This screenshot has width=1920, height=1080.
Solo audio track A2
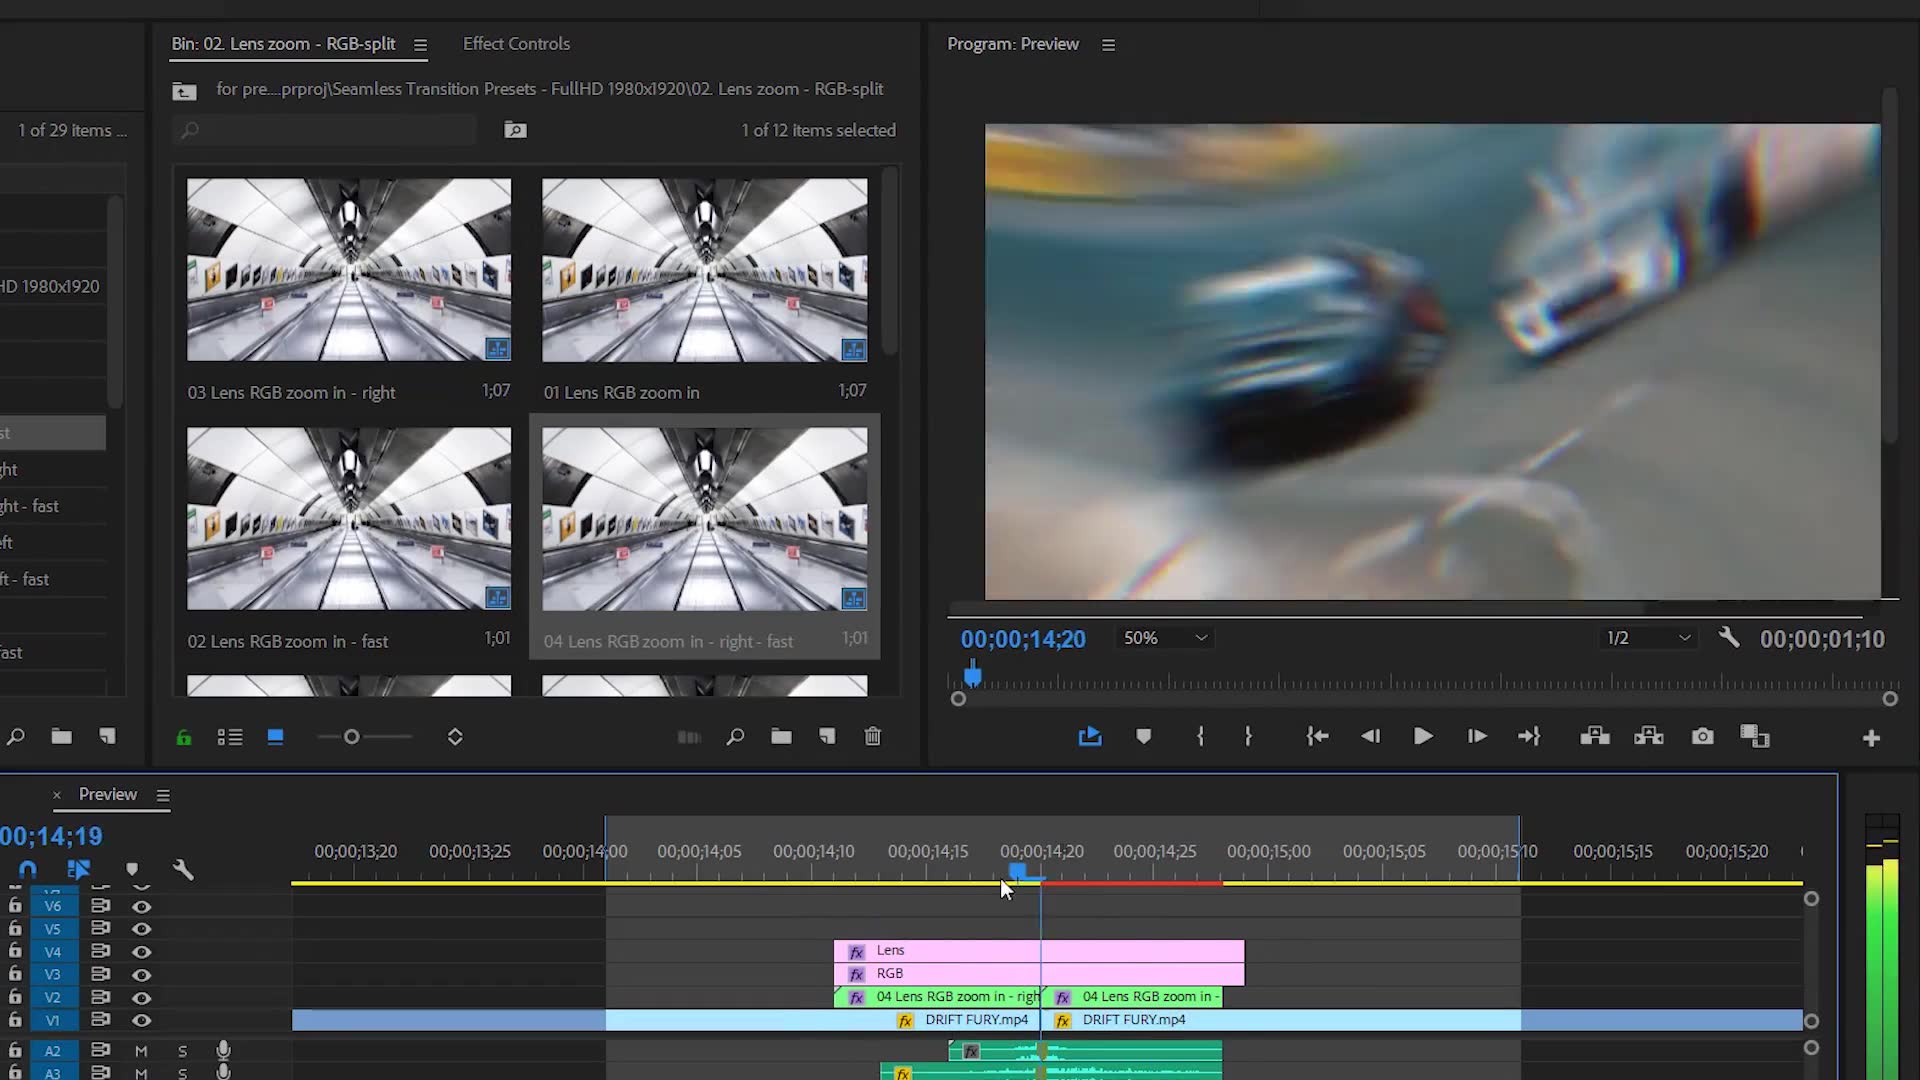pyautogui.click(x=182, y=1051)
